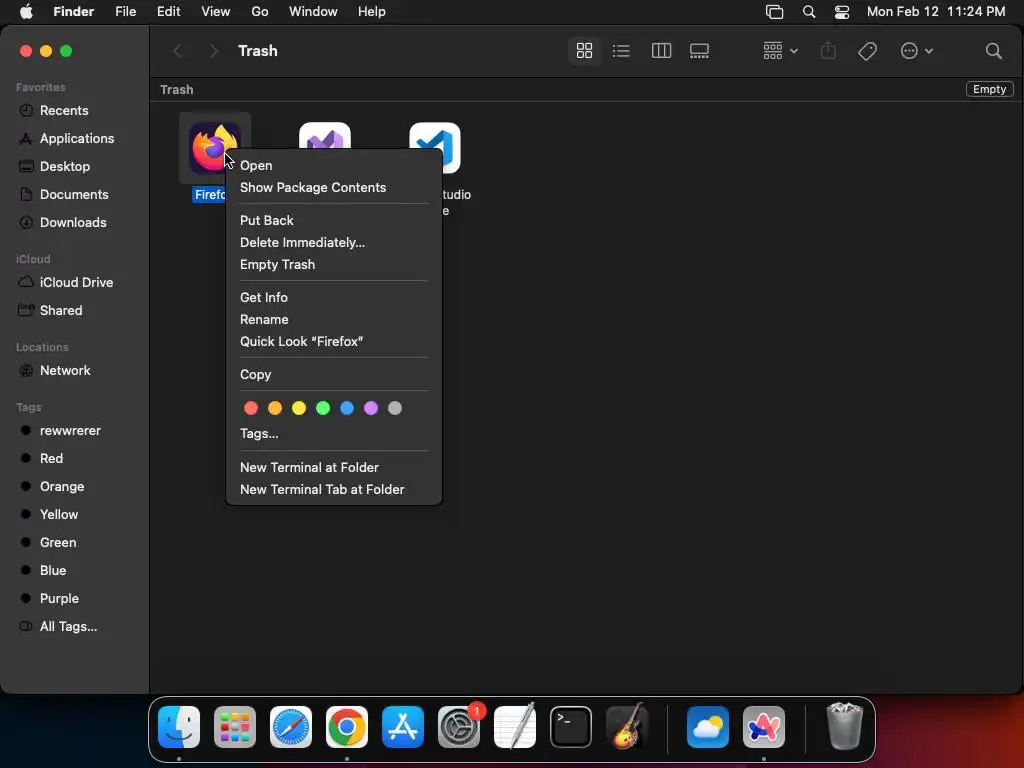Open GarageBand from the Dock
The width and height of the screenshot is (1024, 768).
[x=627, y=727]
